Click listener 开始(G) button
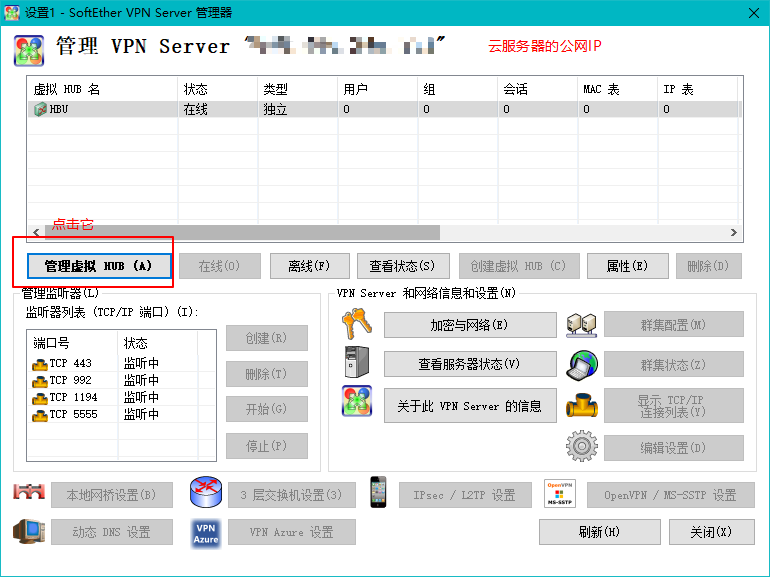The width and height of the screenshot is (770, 577). pyautogui.click(x=267, y=409)
